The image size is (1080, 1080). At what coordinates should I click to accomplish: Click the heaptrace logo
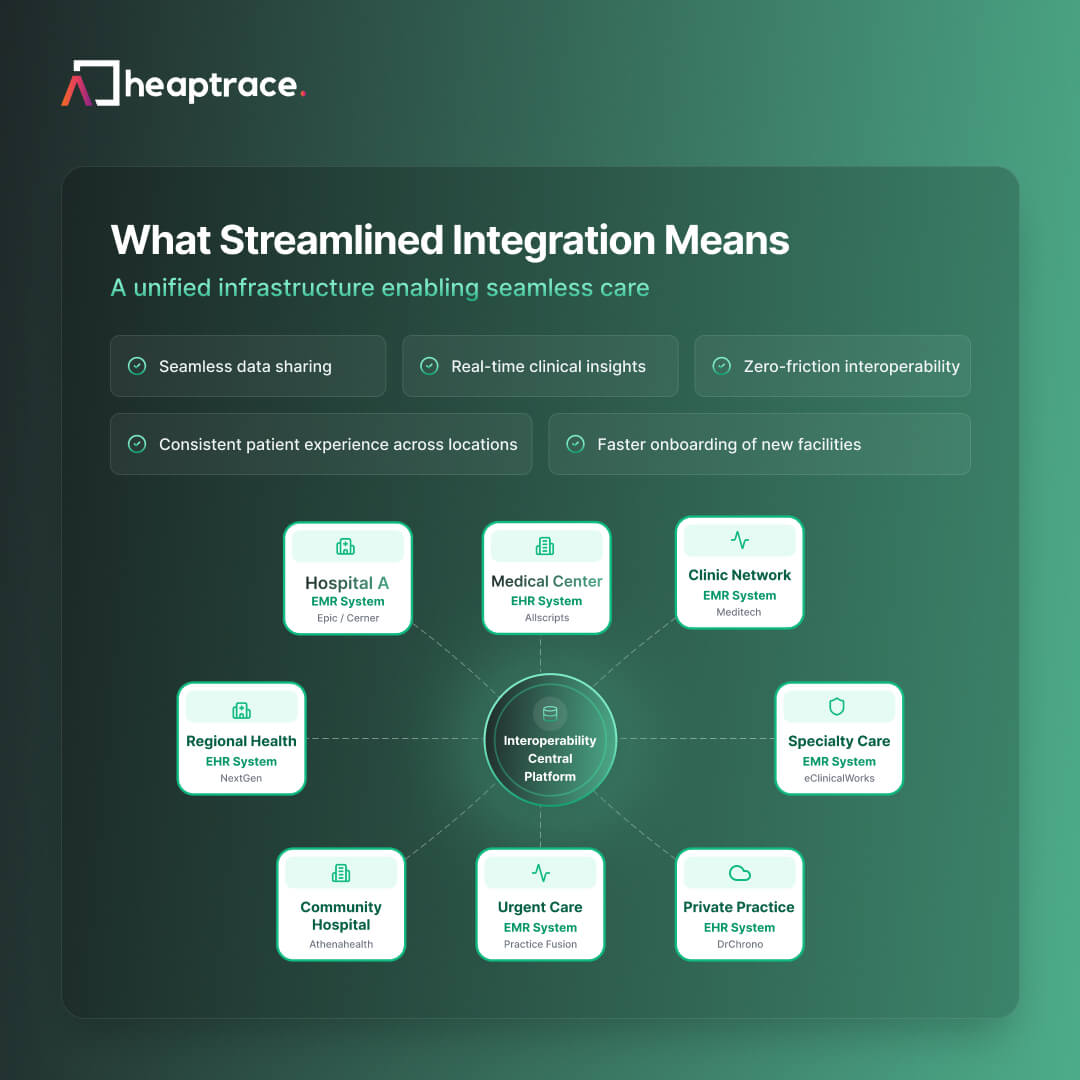click(183, 83)
